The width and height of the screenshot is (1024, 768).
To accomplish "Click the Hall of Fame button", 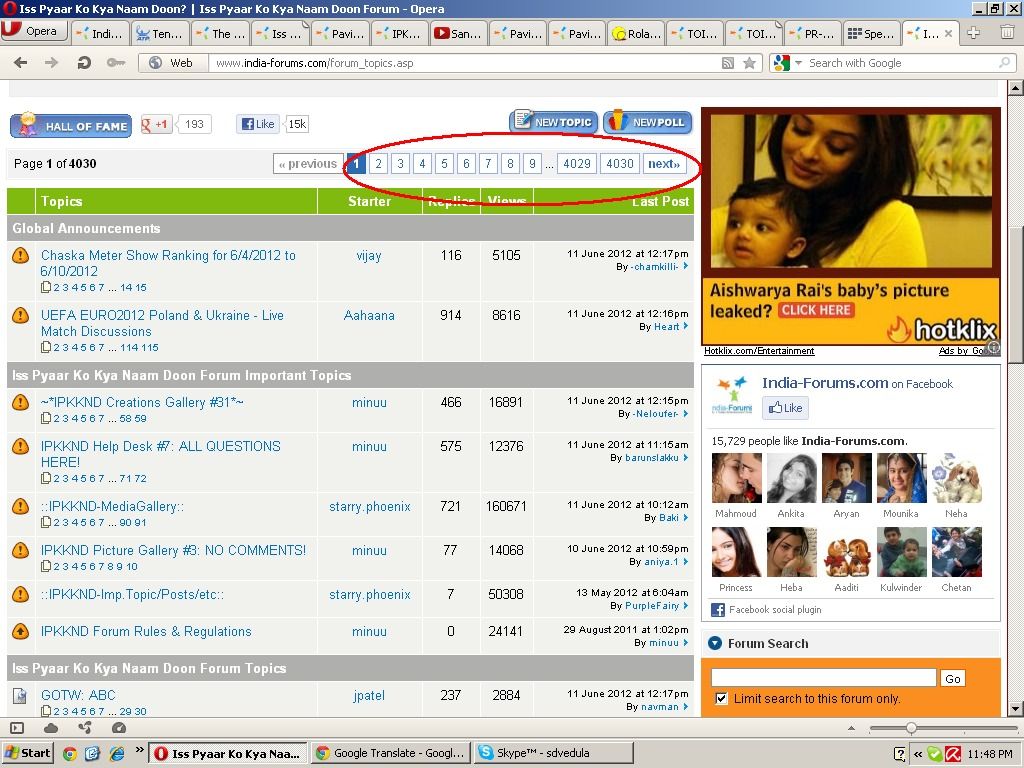I will [x=71, y=125].
